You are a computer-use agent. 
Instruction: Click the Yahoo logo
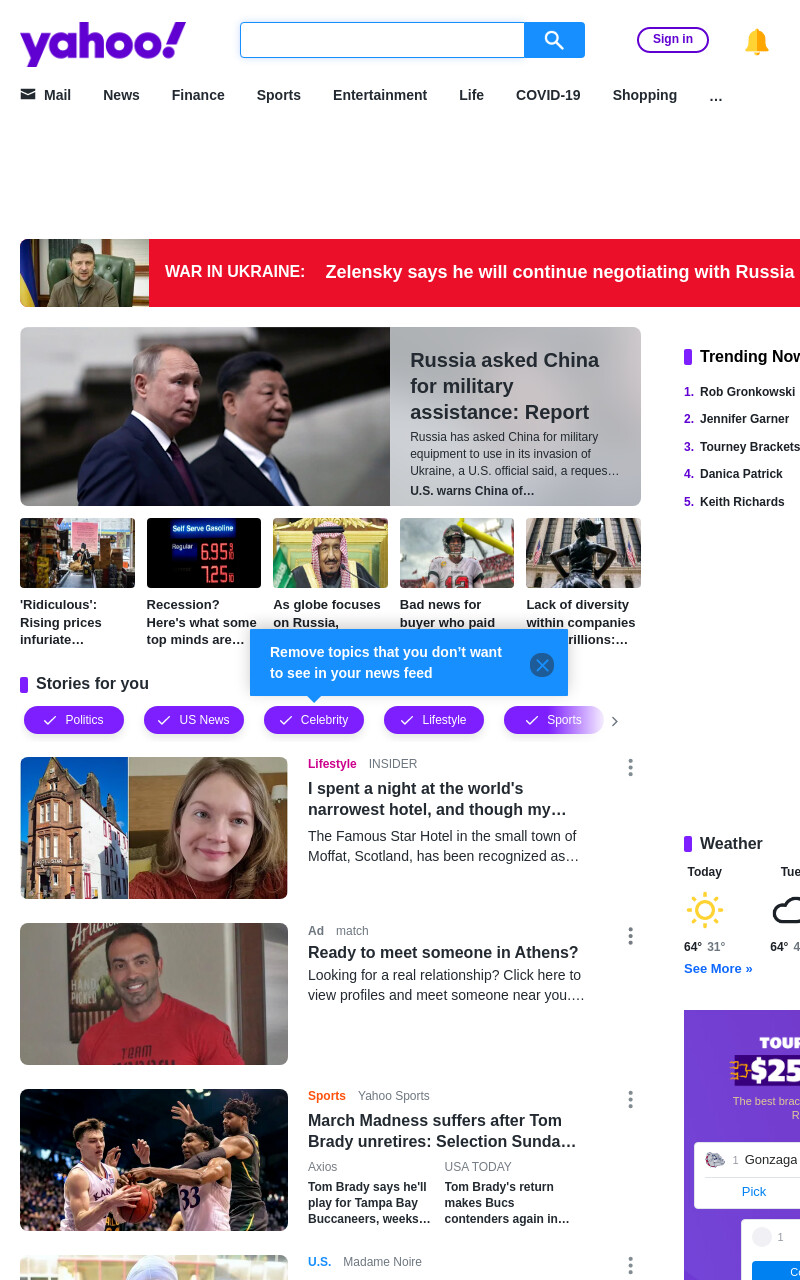point(103,43)
